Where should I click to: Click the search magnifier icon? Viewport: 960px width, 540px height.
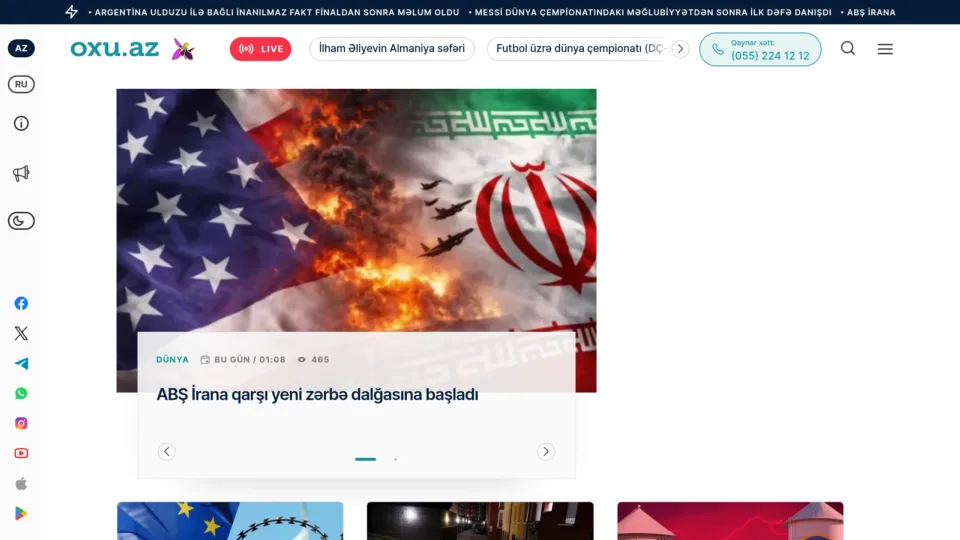pos(847,48)
